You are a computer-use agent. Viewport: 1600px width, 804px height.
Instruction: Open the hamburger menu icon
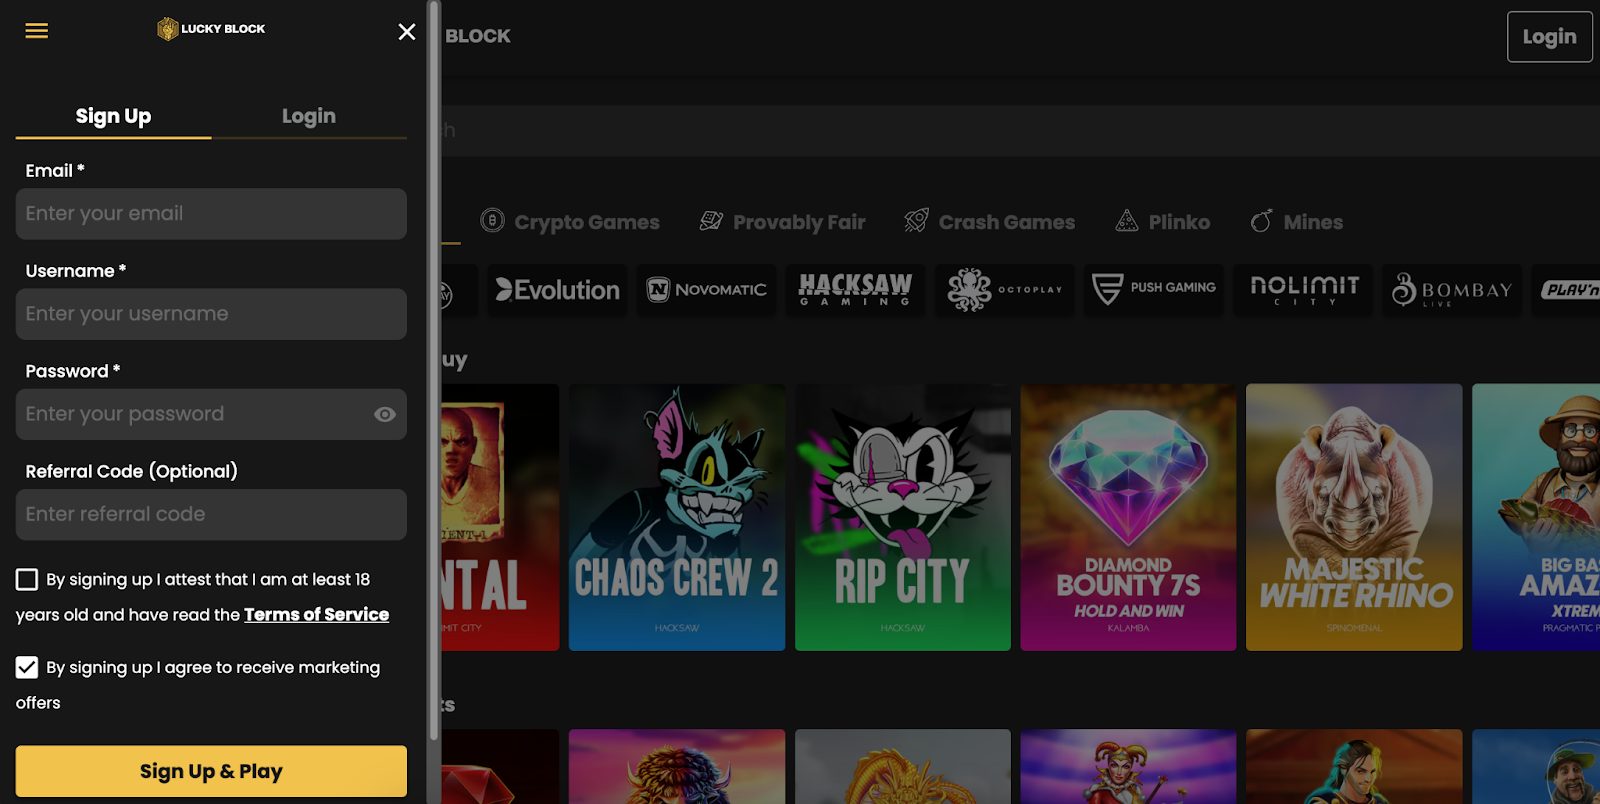coord(37,31)
